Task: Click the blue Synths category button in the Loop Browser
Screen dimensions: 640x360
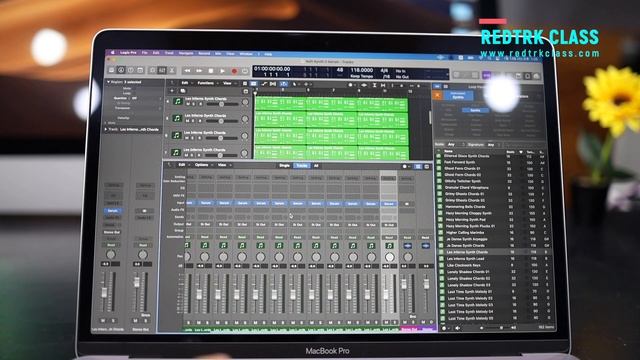Action: click(x=475, y=110)
